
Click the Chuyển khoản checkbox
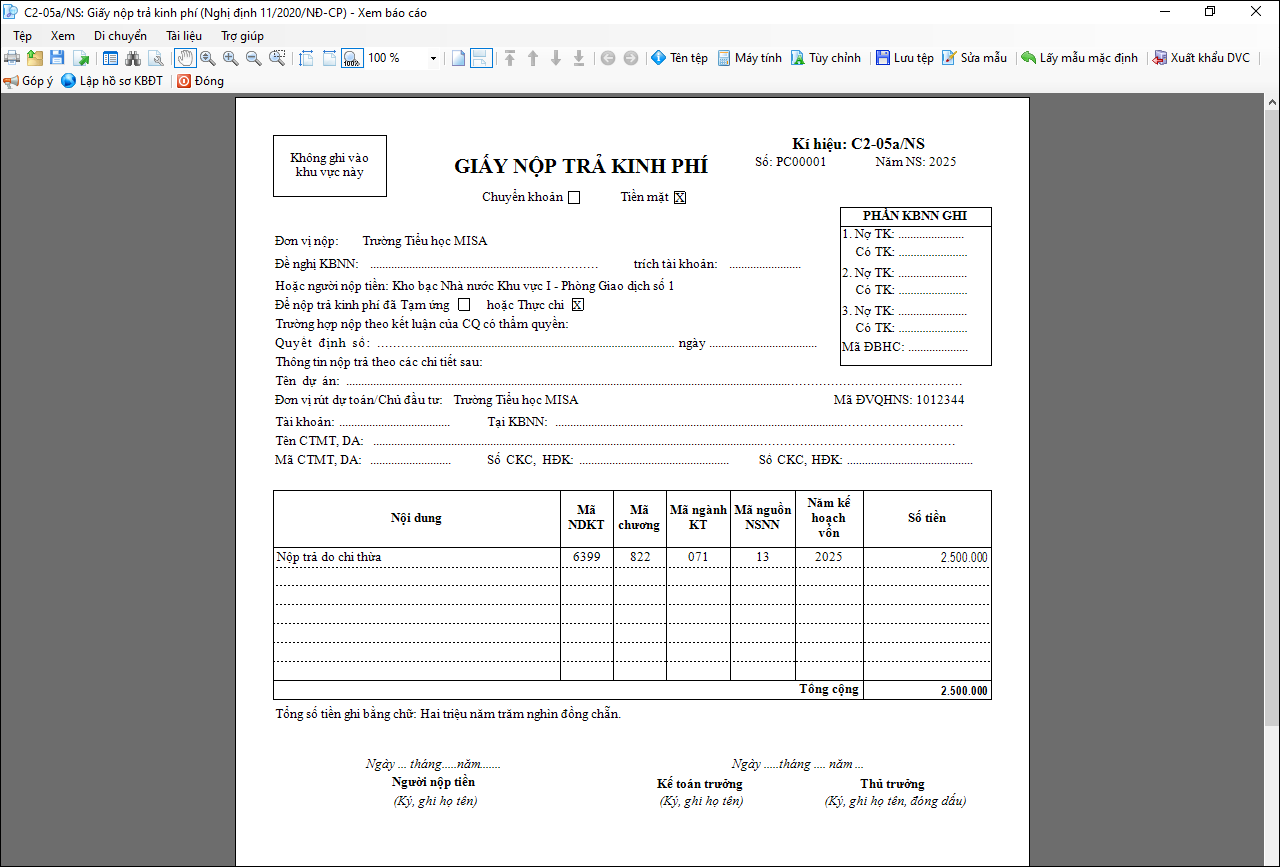tap(574, 198)
